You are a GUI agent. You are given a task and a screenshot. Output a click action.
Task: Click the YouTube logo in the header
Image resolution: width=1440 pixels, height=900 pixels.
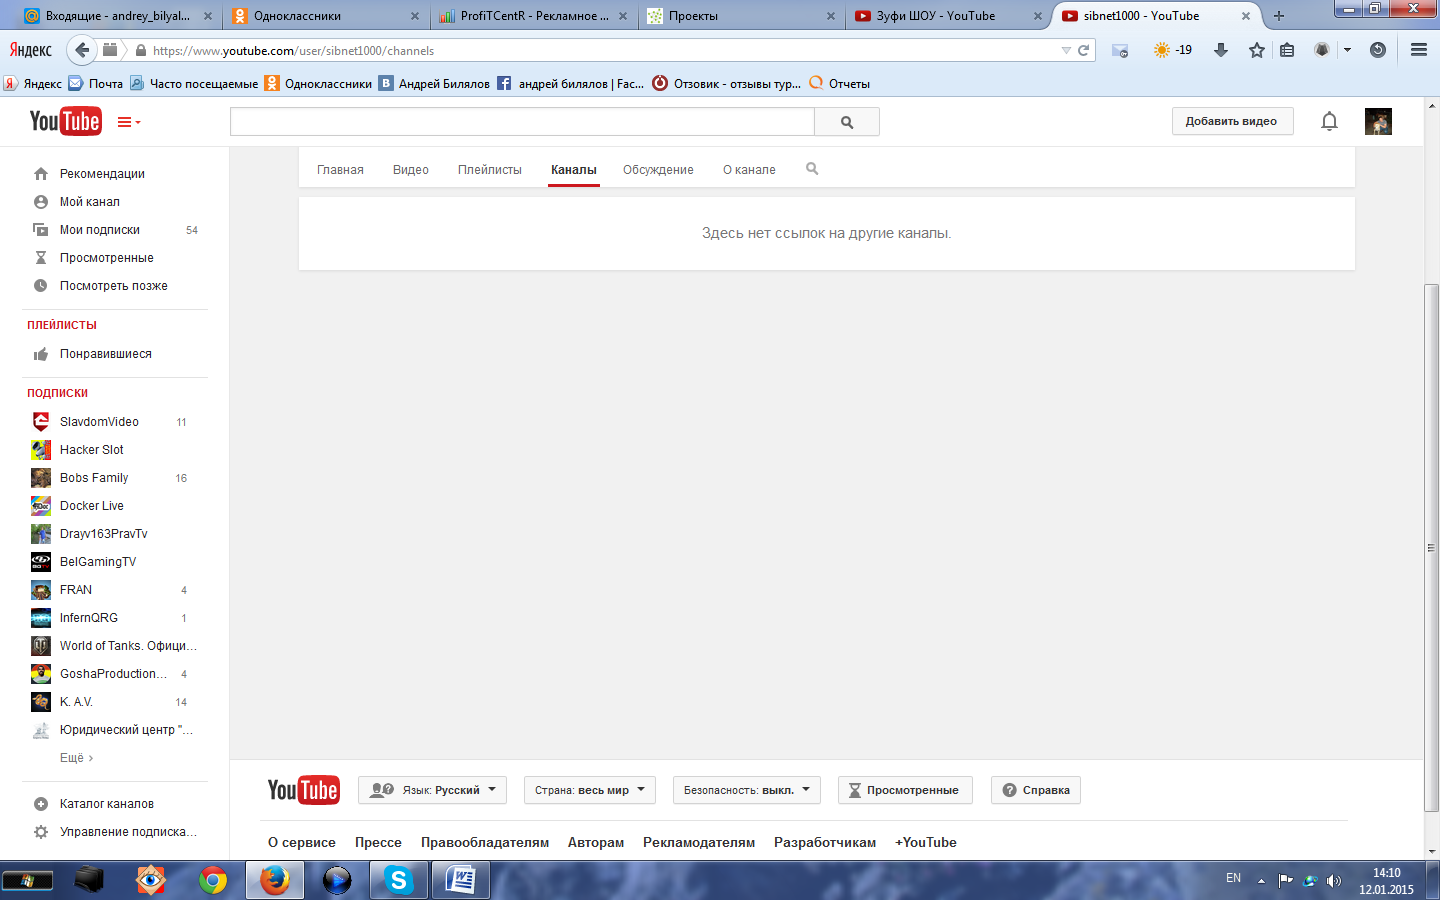point(65,121)
